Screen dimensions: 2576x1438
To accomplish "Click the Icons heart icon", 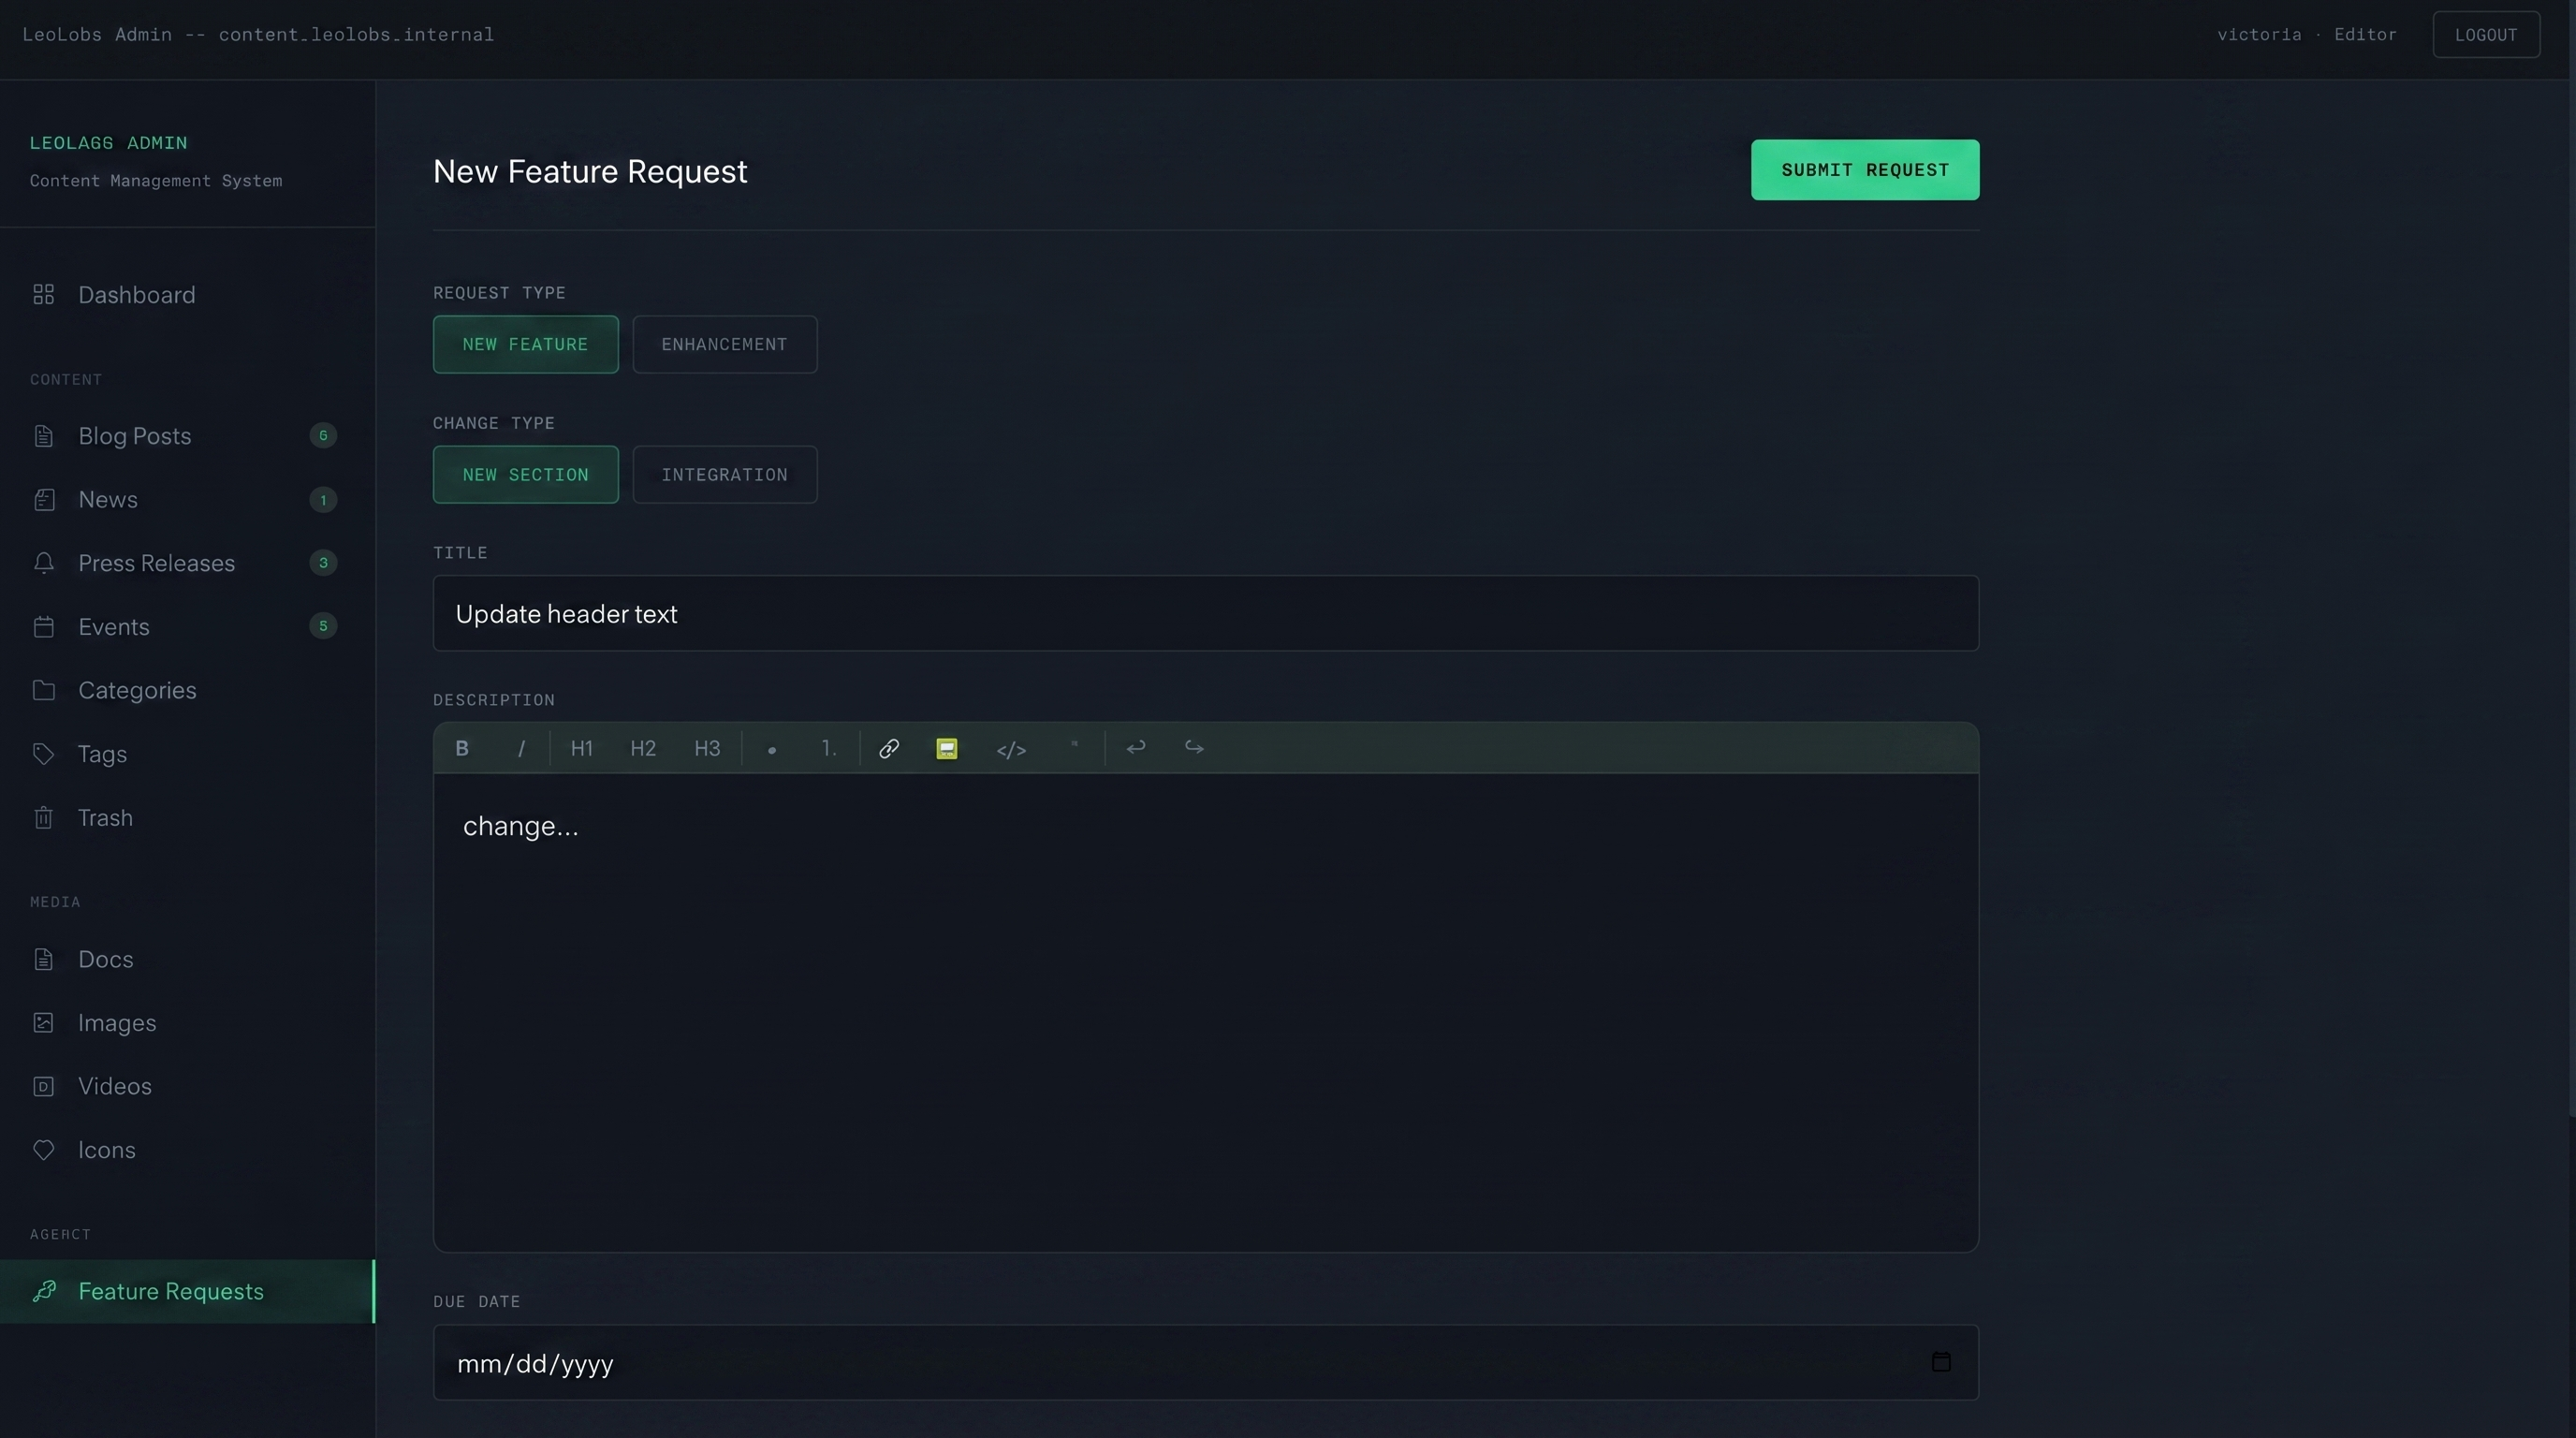I will pyautogui.click(x=43, y=1149).
